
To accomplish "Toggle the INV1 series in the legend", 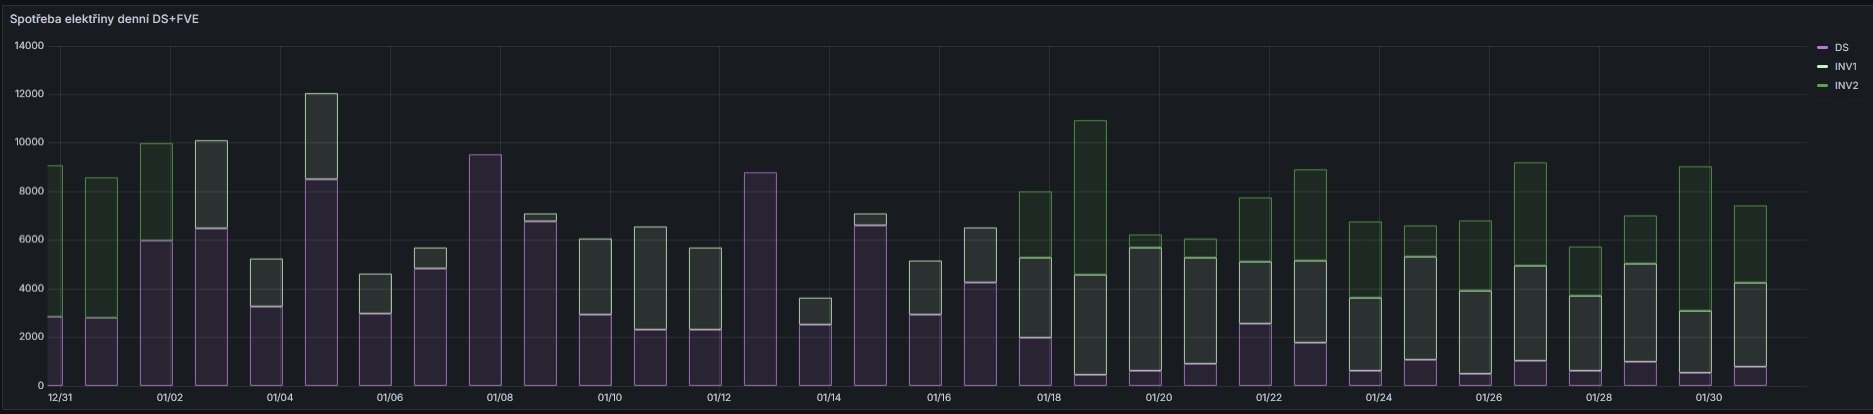I will pos(1845,66).
